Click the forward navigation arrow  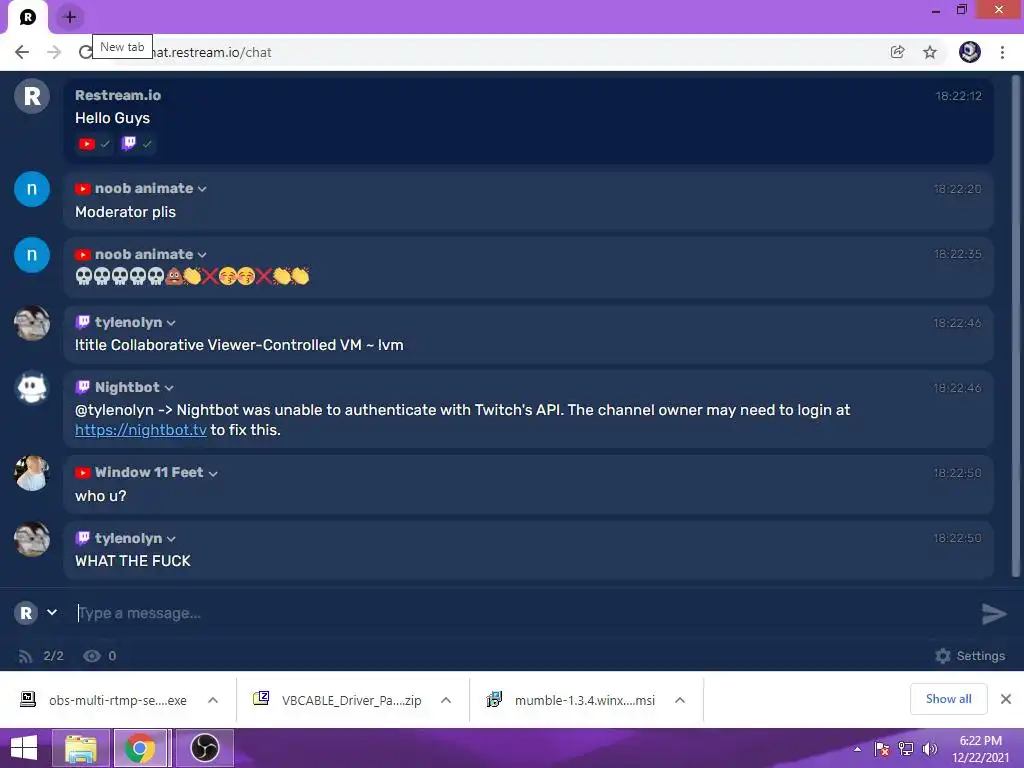click(x=54, y=52)
